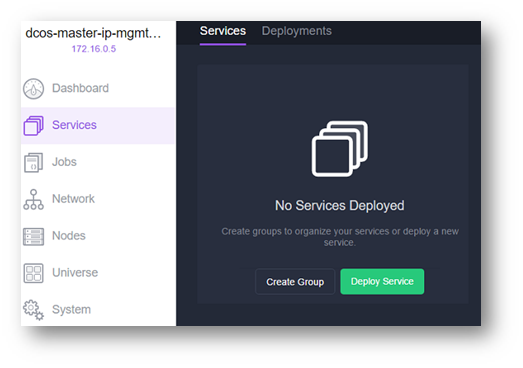
Task: Click the System gears icon
Action: [x=33, y=310]
